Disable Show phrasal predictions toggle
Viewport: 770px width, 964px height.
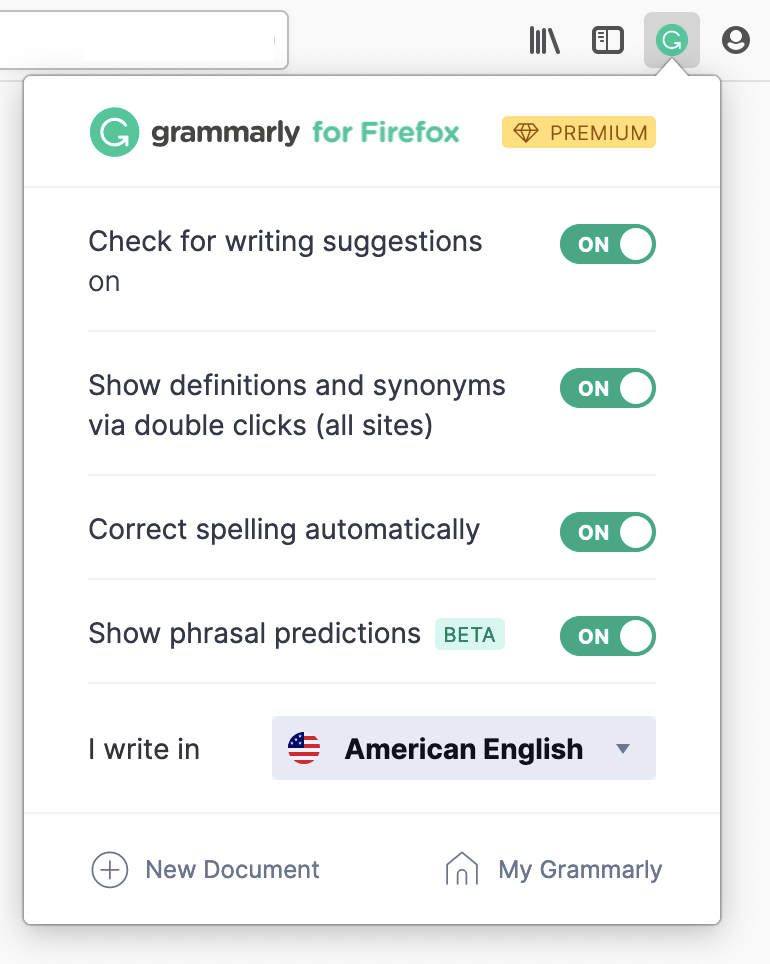point(607,635)
